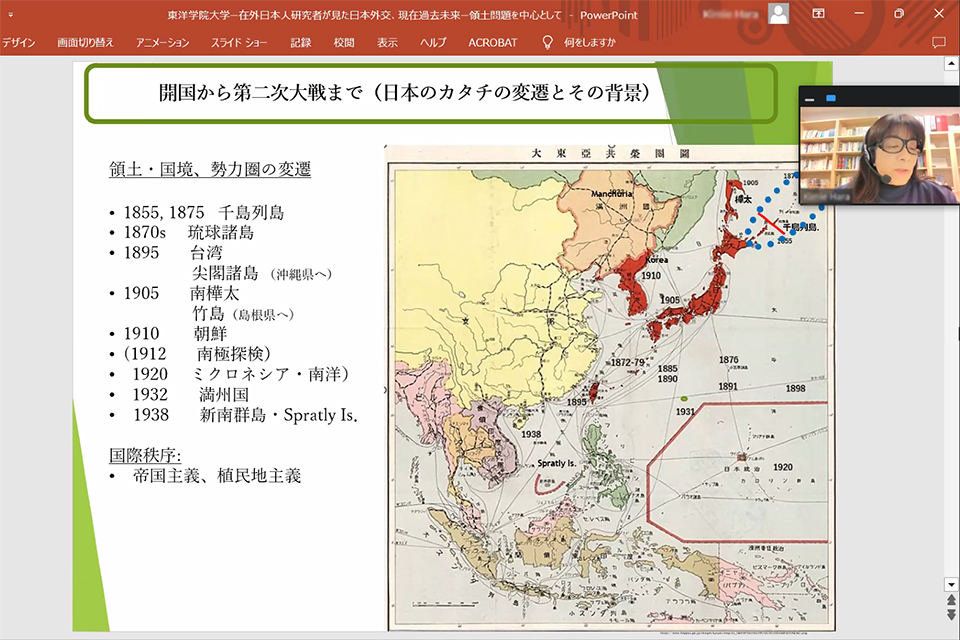
Task: Click the presenter webcam video thumbnail
Action: click(x=879, y=156)
